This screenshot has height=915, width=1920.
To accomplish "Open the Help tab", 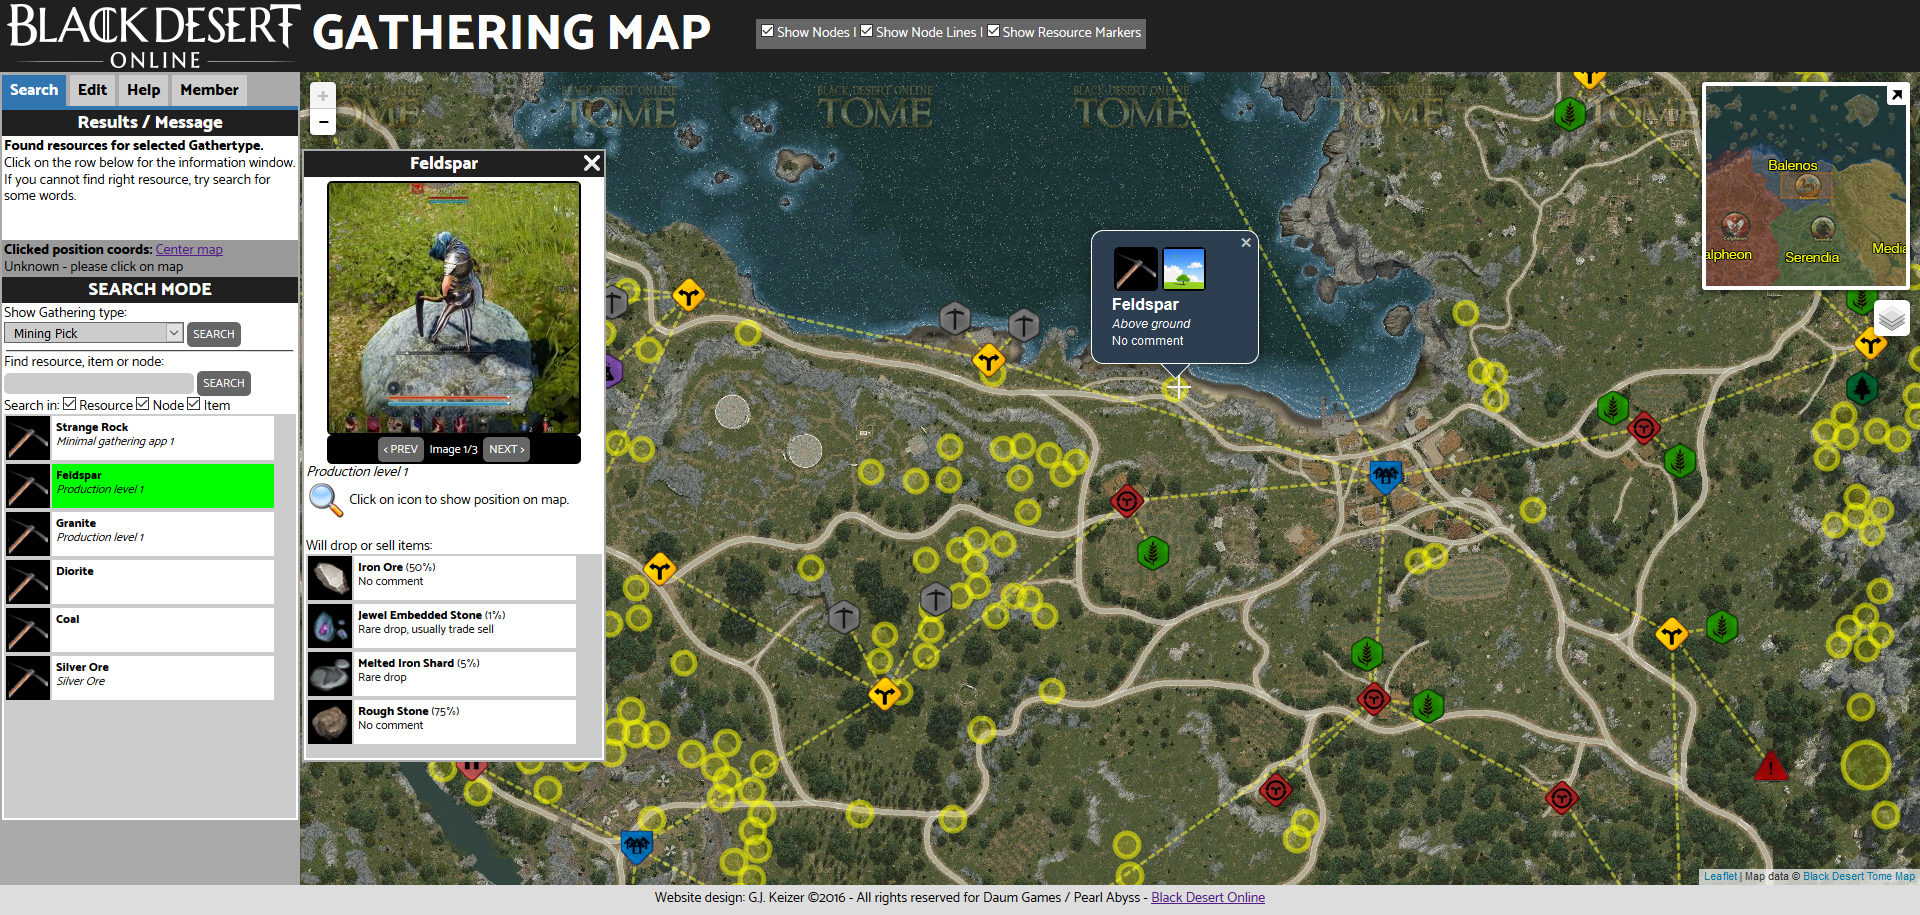I will click(x=143, y=90).
